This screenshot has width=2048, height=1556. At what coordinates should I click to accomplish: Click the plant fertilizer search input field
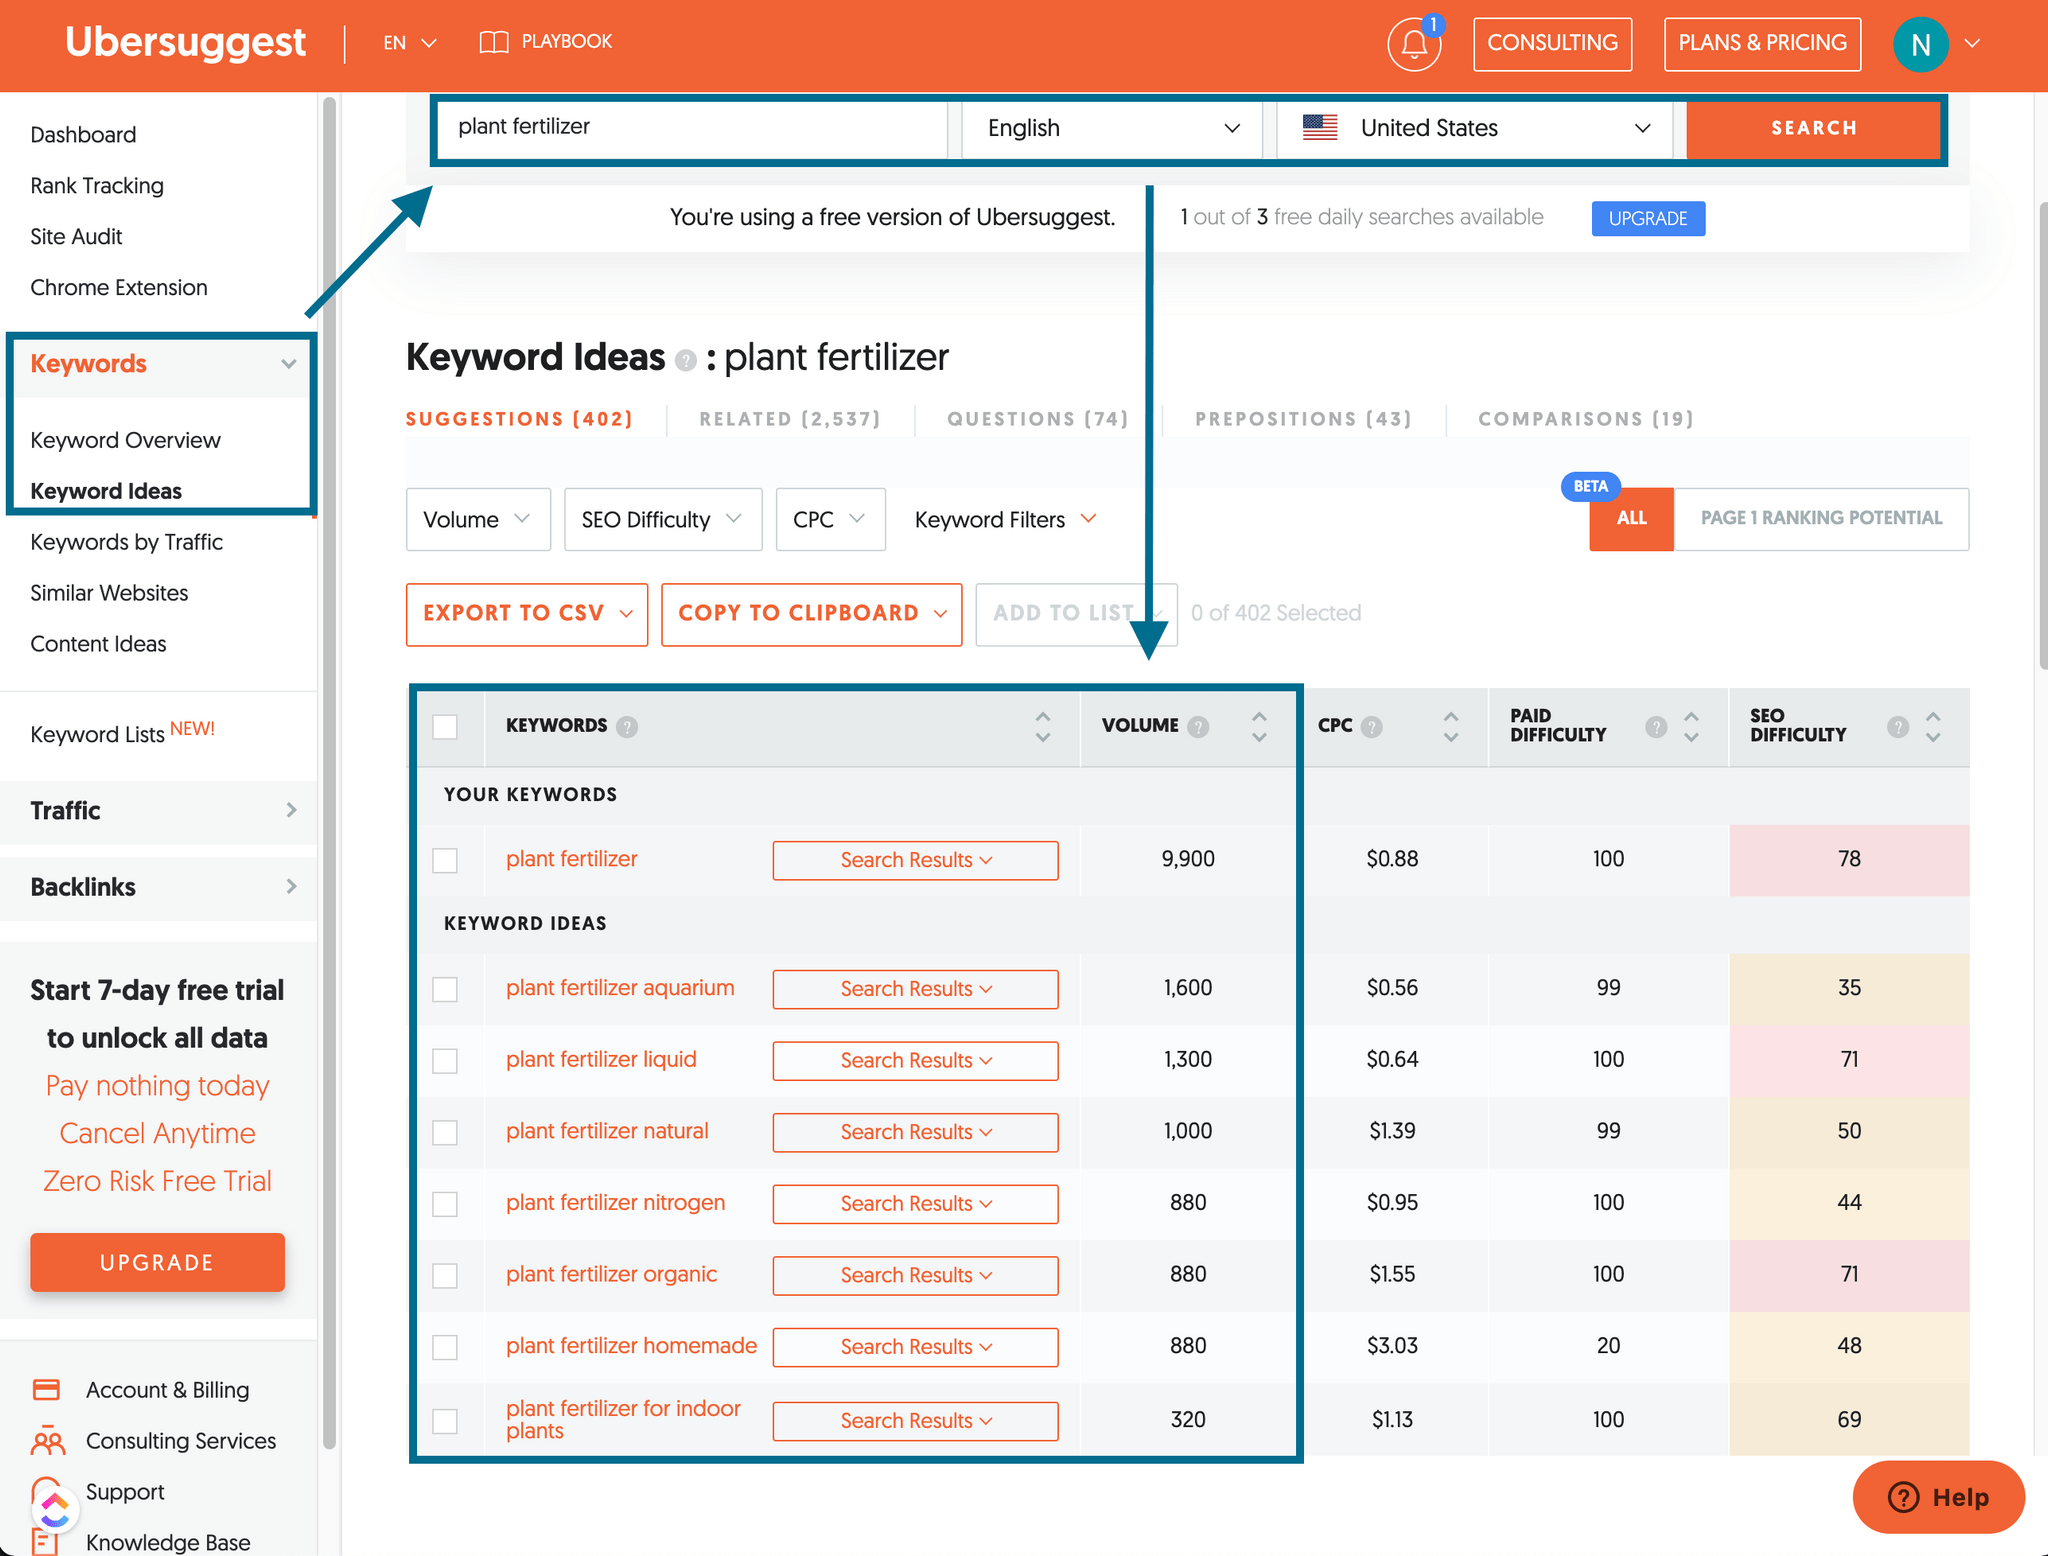686,127
